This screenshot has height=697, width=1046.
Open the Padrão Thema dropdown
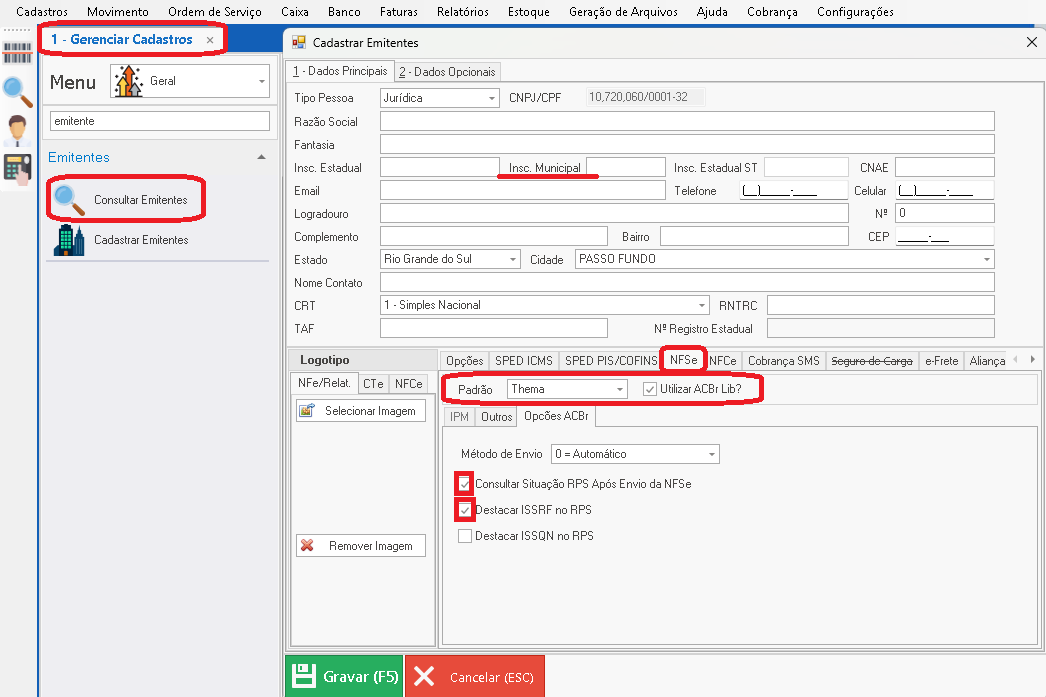[620, 390]
